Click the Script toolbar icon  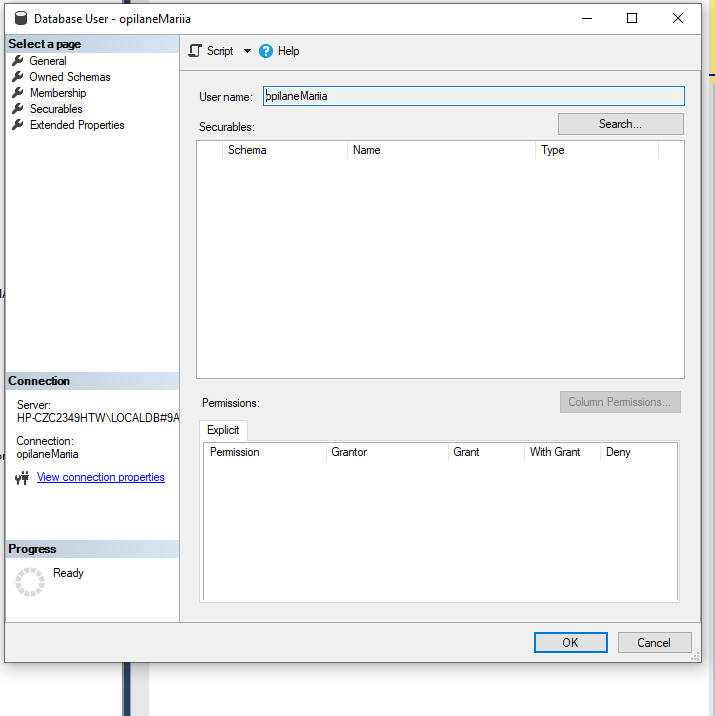(196, 51)
